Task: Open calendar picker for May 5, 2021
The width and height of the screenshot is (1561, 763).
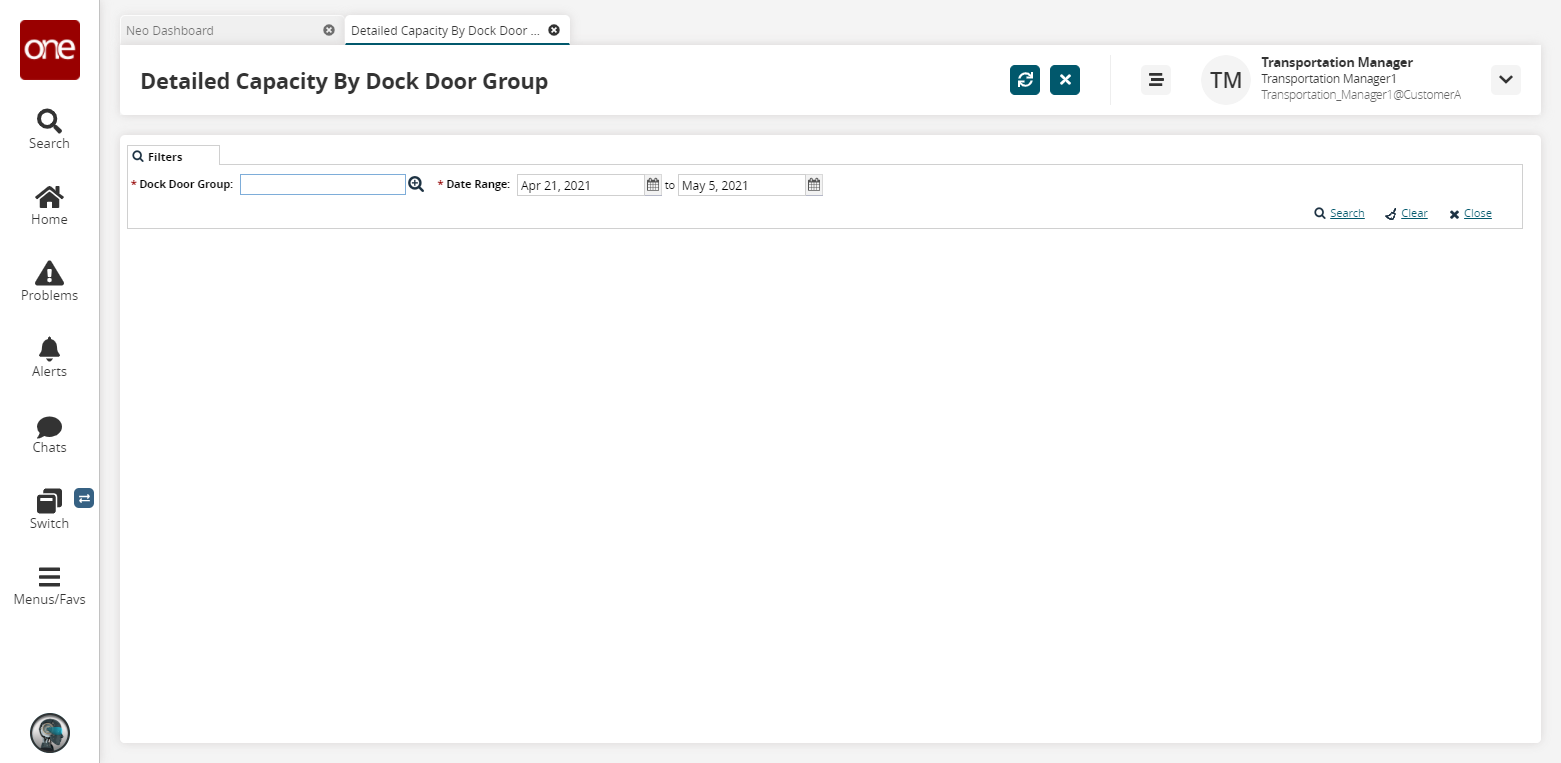Action: [814, 185]
